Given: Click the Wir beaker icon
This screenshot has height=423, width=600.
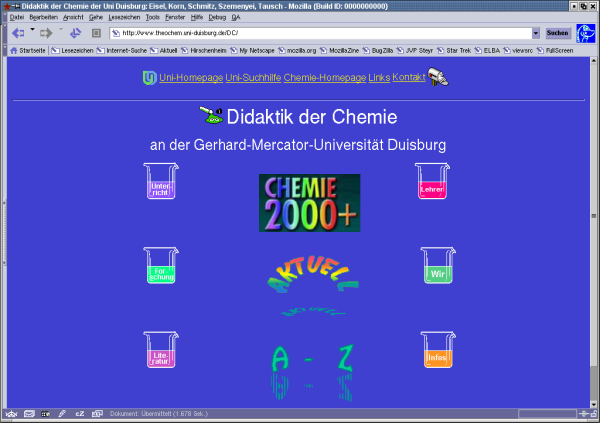Looking at the screenshot, I should click(x=438, y=265).
